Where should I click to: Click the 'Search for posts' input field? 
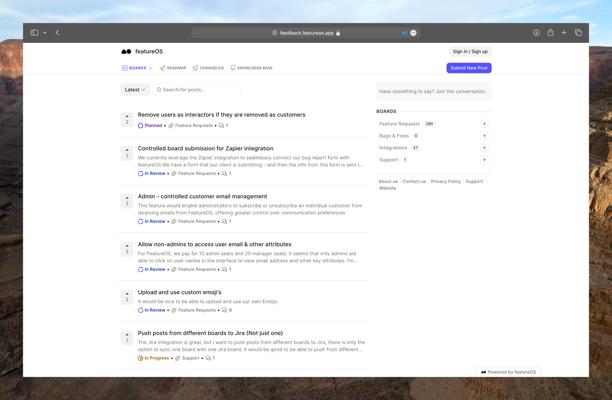click(x=200, y=90)
